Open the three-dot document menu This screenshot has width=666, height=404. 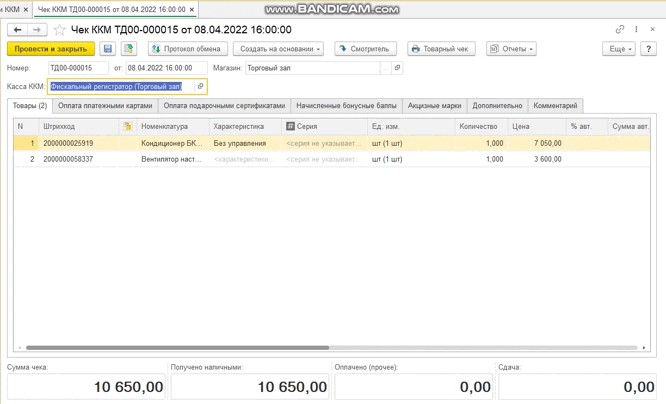click(636, 29)
